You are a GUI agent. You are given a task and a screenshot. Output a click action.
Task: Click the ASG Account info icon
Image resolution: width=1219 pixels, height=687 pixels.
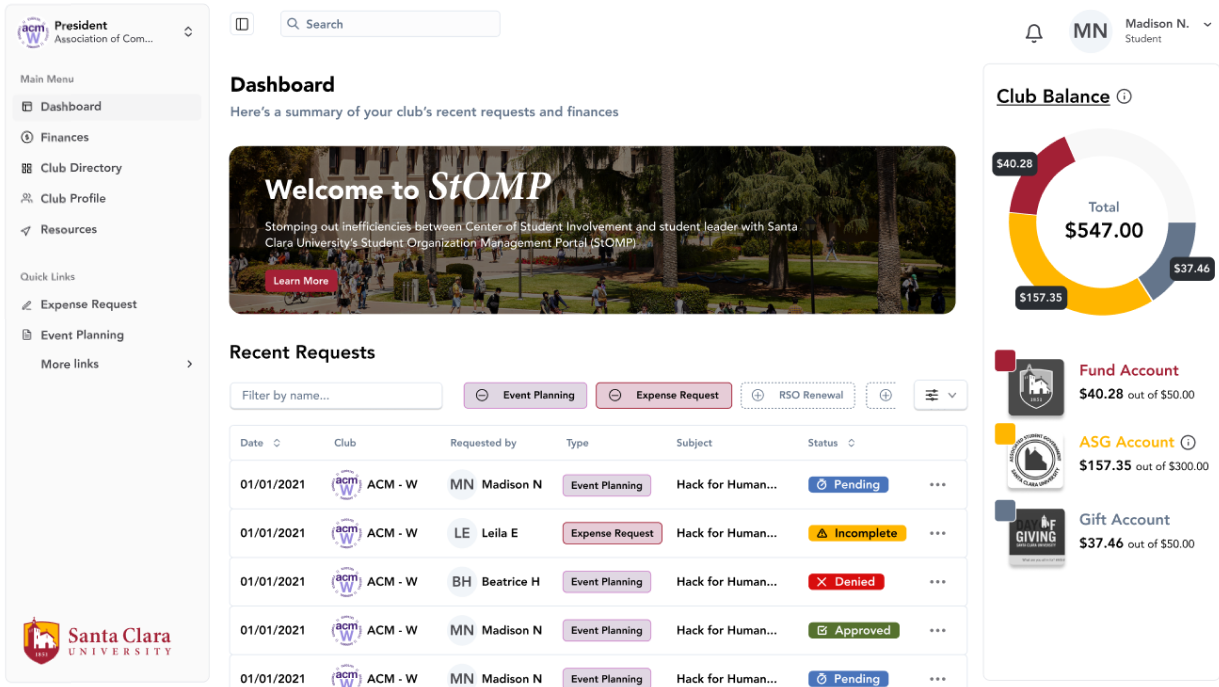(x=1188, y=442)
